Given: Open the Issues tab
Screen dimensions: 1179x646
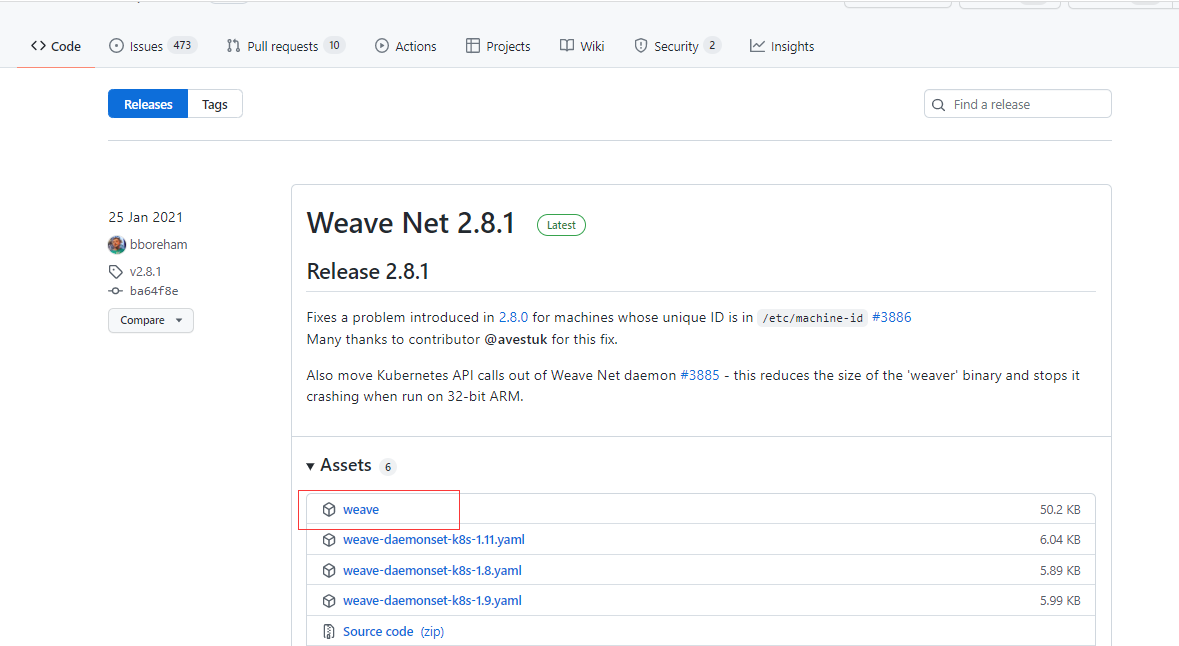Looking at the screenshot, I should (x=153, y=46).
